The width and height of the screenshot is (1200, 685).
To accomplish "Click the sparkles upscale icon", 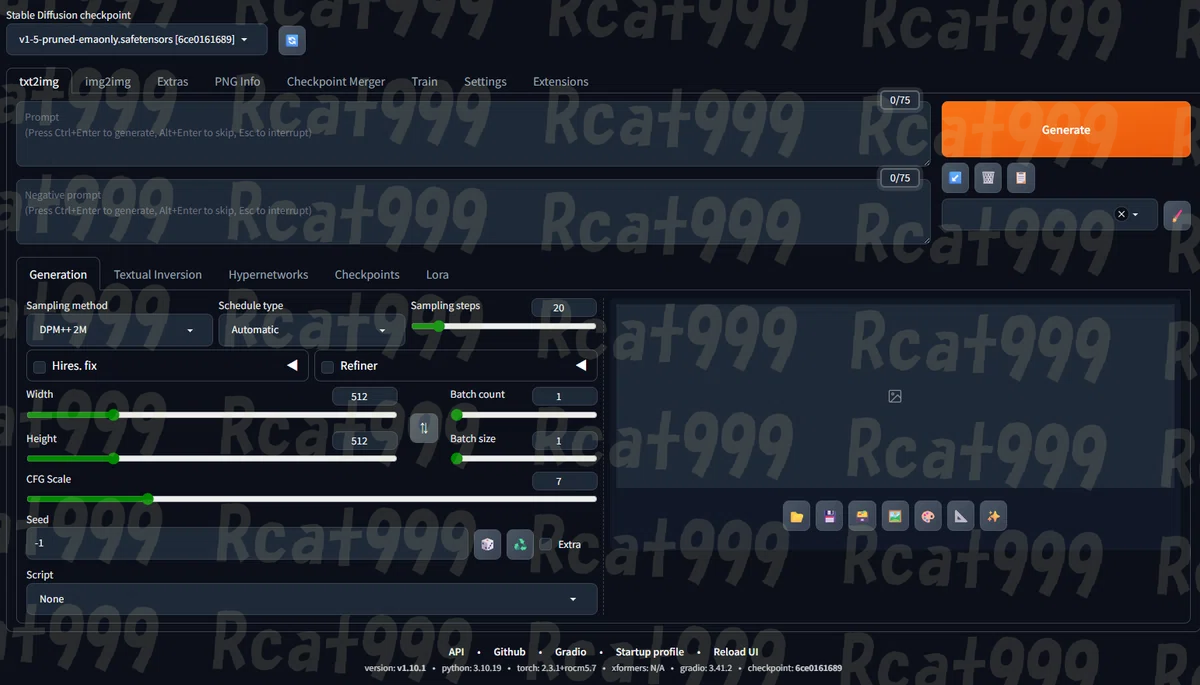I will point(993,516).
